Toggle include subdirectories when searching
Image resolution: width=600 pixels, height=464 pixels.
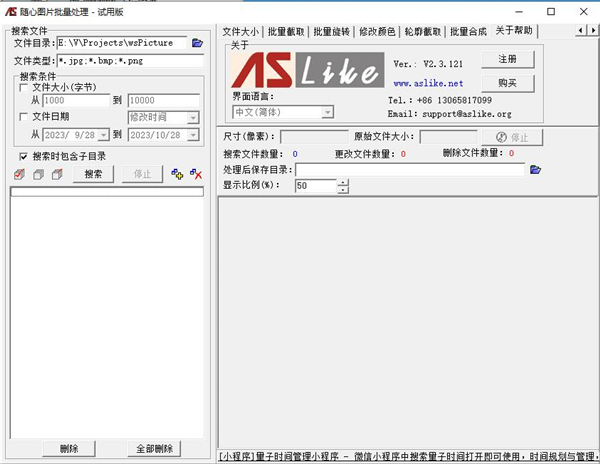tap(24, 156)
